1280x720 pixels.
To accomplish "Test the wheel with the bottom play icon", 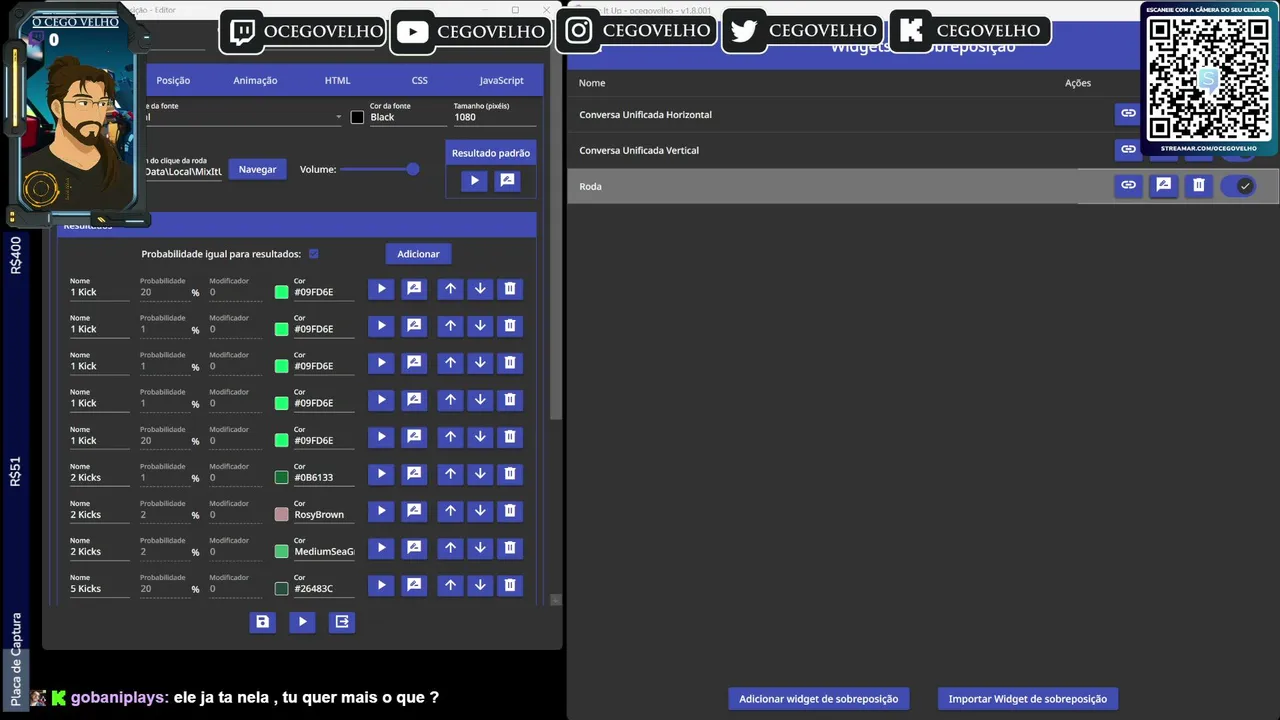I will 302,622.
